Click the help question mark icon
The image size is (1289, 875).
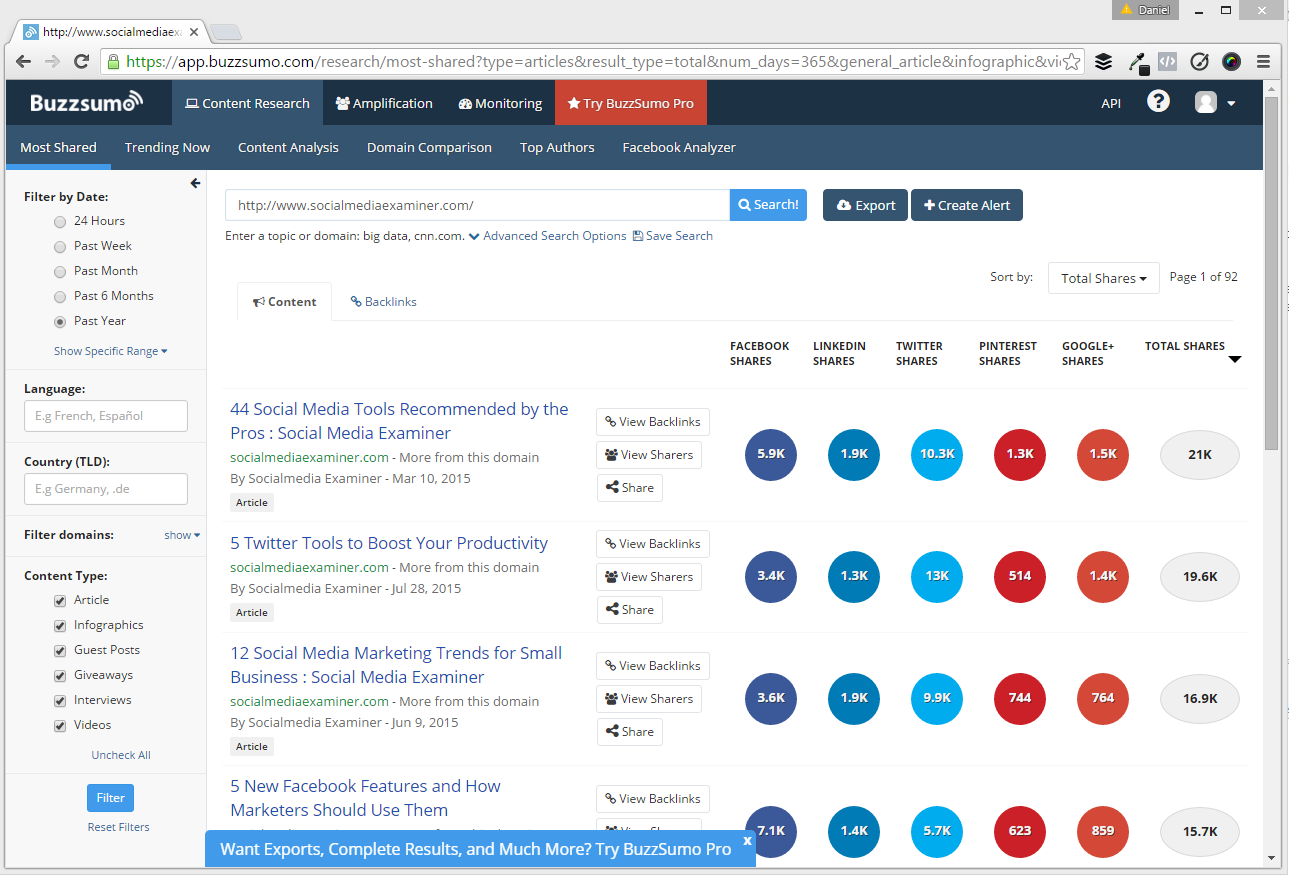1158,102
